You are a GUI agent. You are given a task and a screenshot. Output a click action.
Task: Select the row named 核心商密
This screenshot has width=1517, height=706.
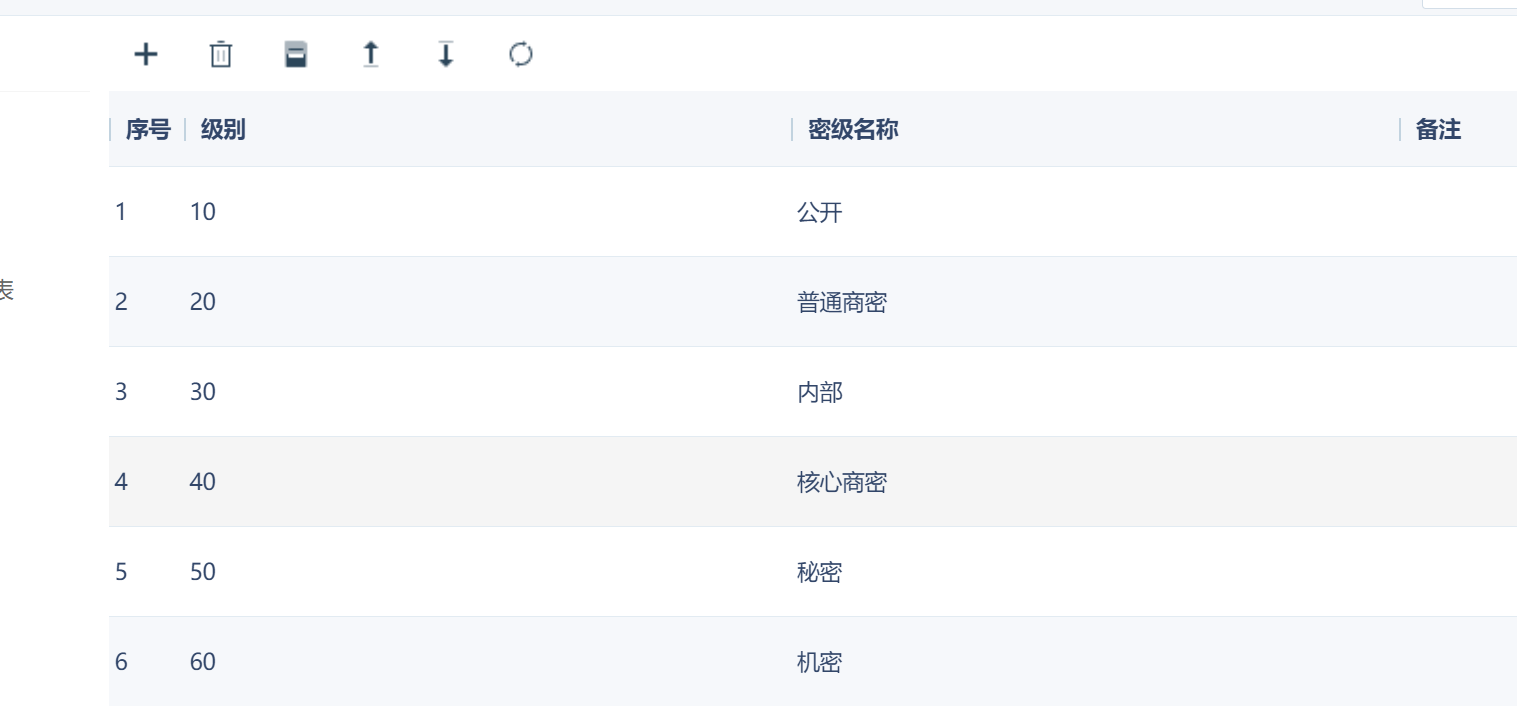(813, 482)
